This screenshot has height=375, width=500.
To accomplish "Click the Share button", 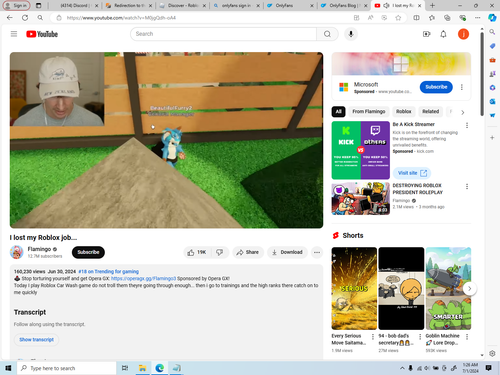I will coord(248,252).
